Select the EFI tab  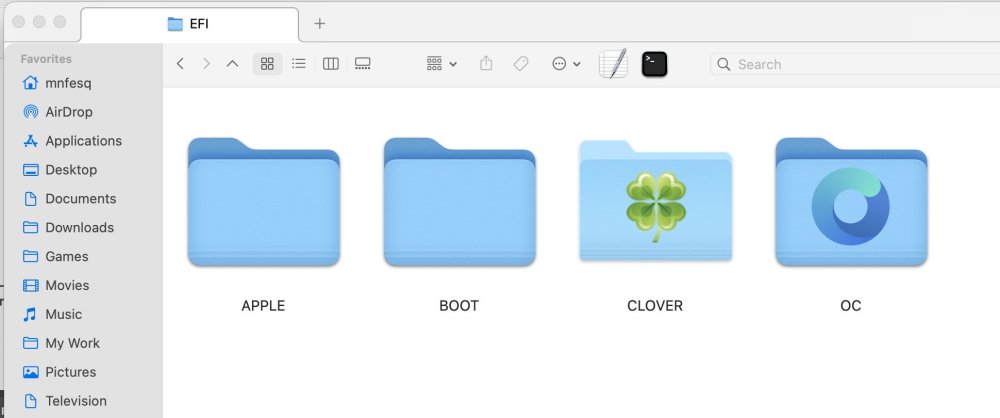(189, 24)
